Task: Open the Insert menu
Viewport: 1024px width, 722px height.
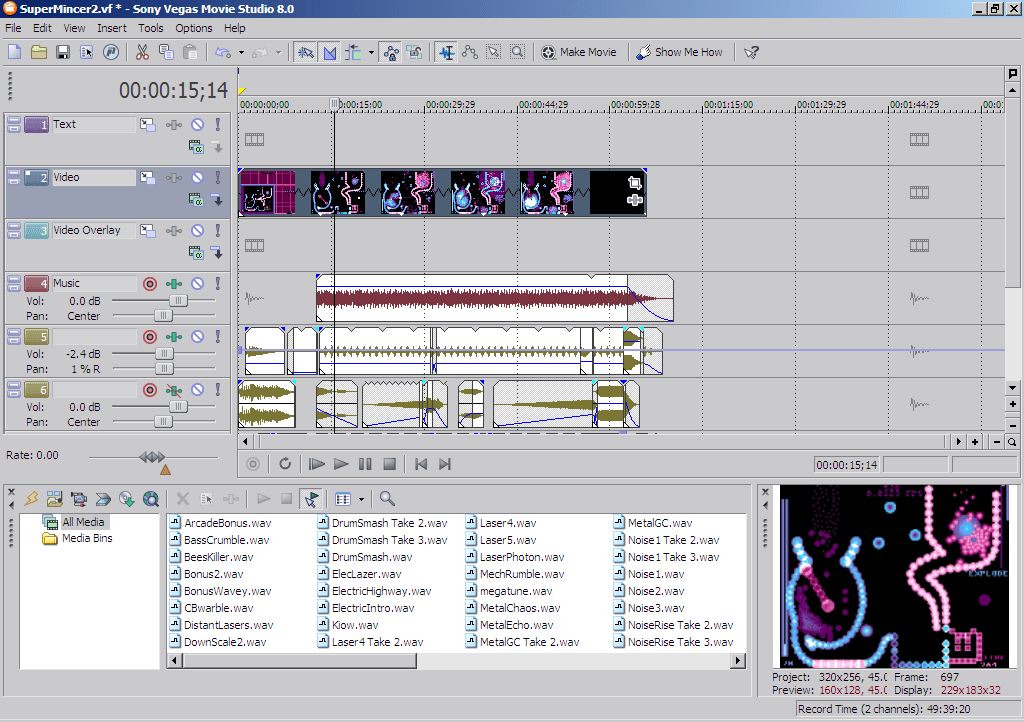Action: pyautogui.click(x=111, y=28)
